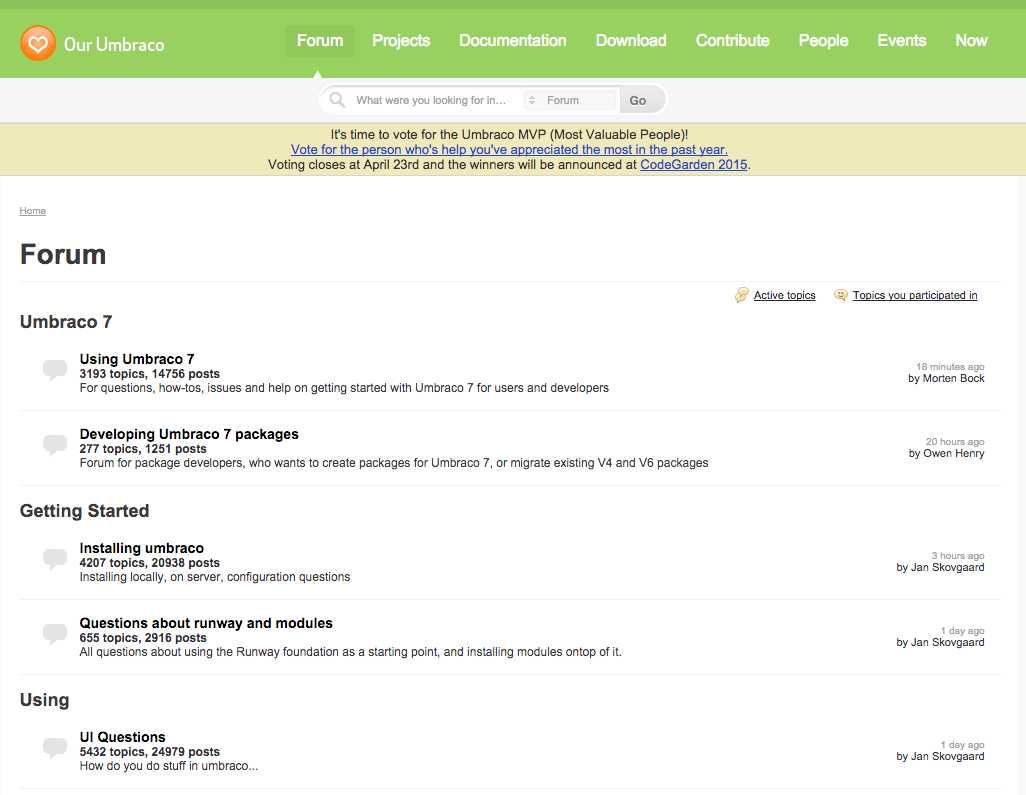Click '3193 topics, 14756 posts' text
Viewport: 1026px width, 795px height.
tap(149, 374)
